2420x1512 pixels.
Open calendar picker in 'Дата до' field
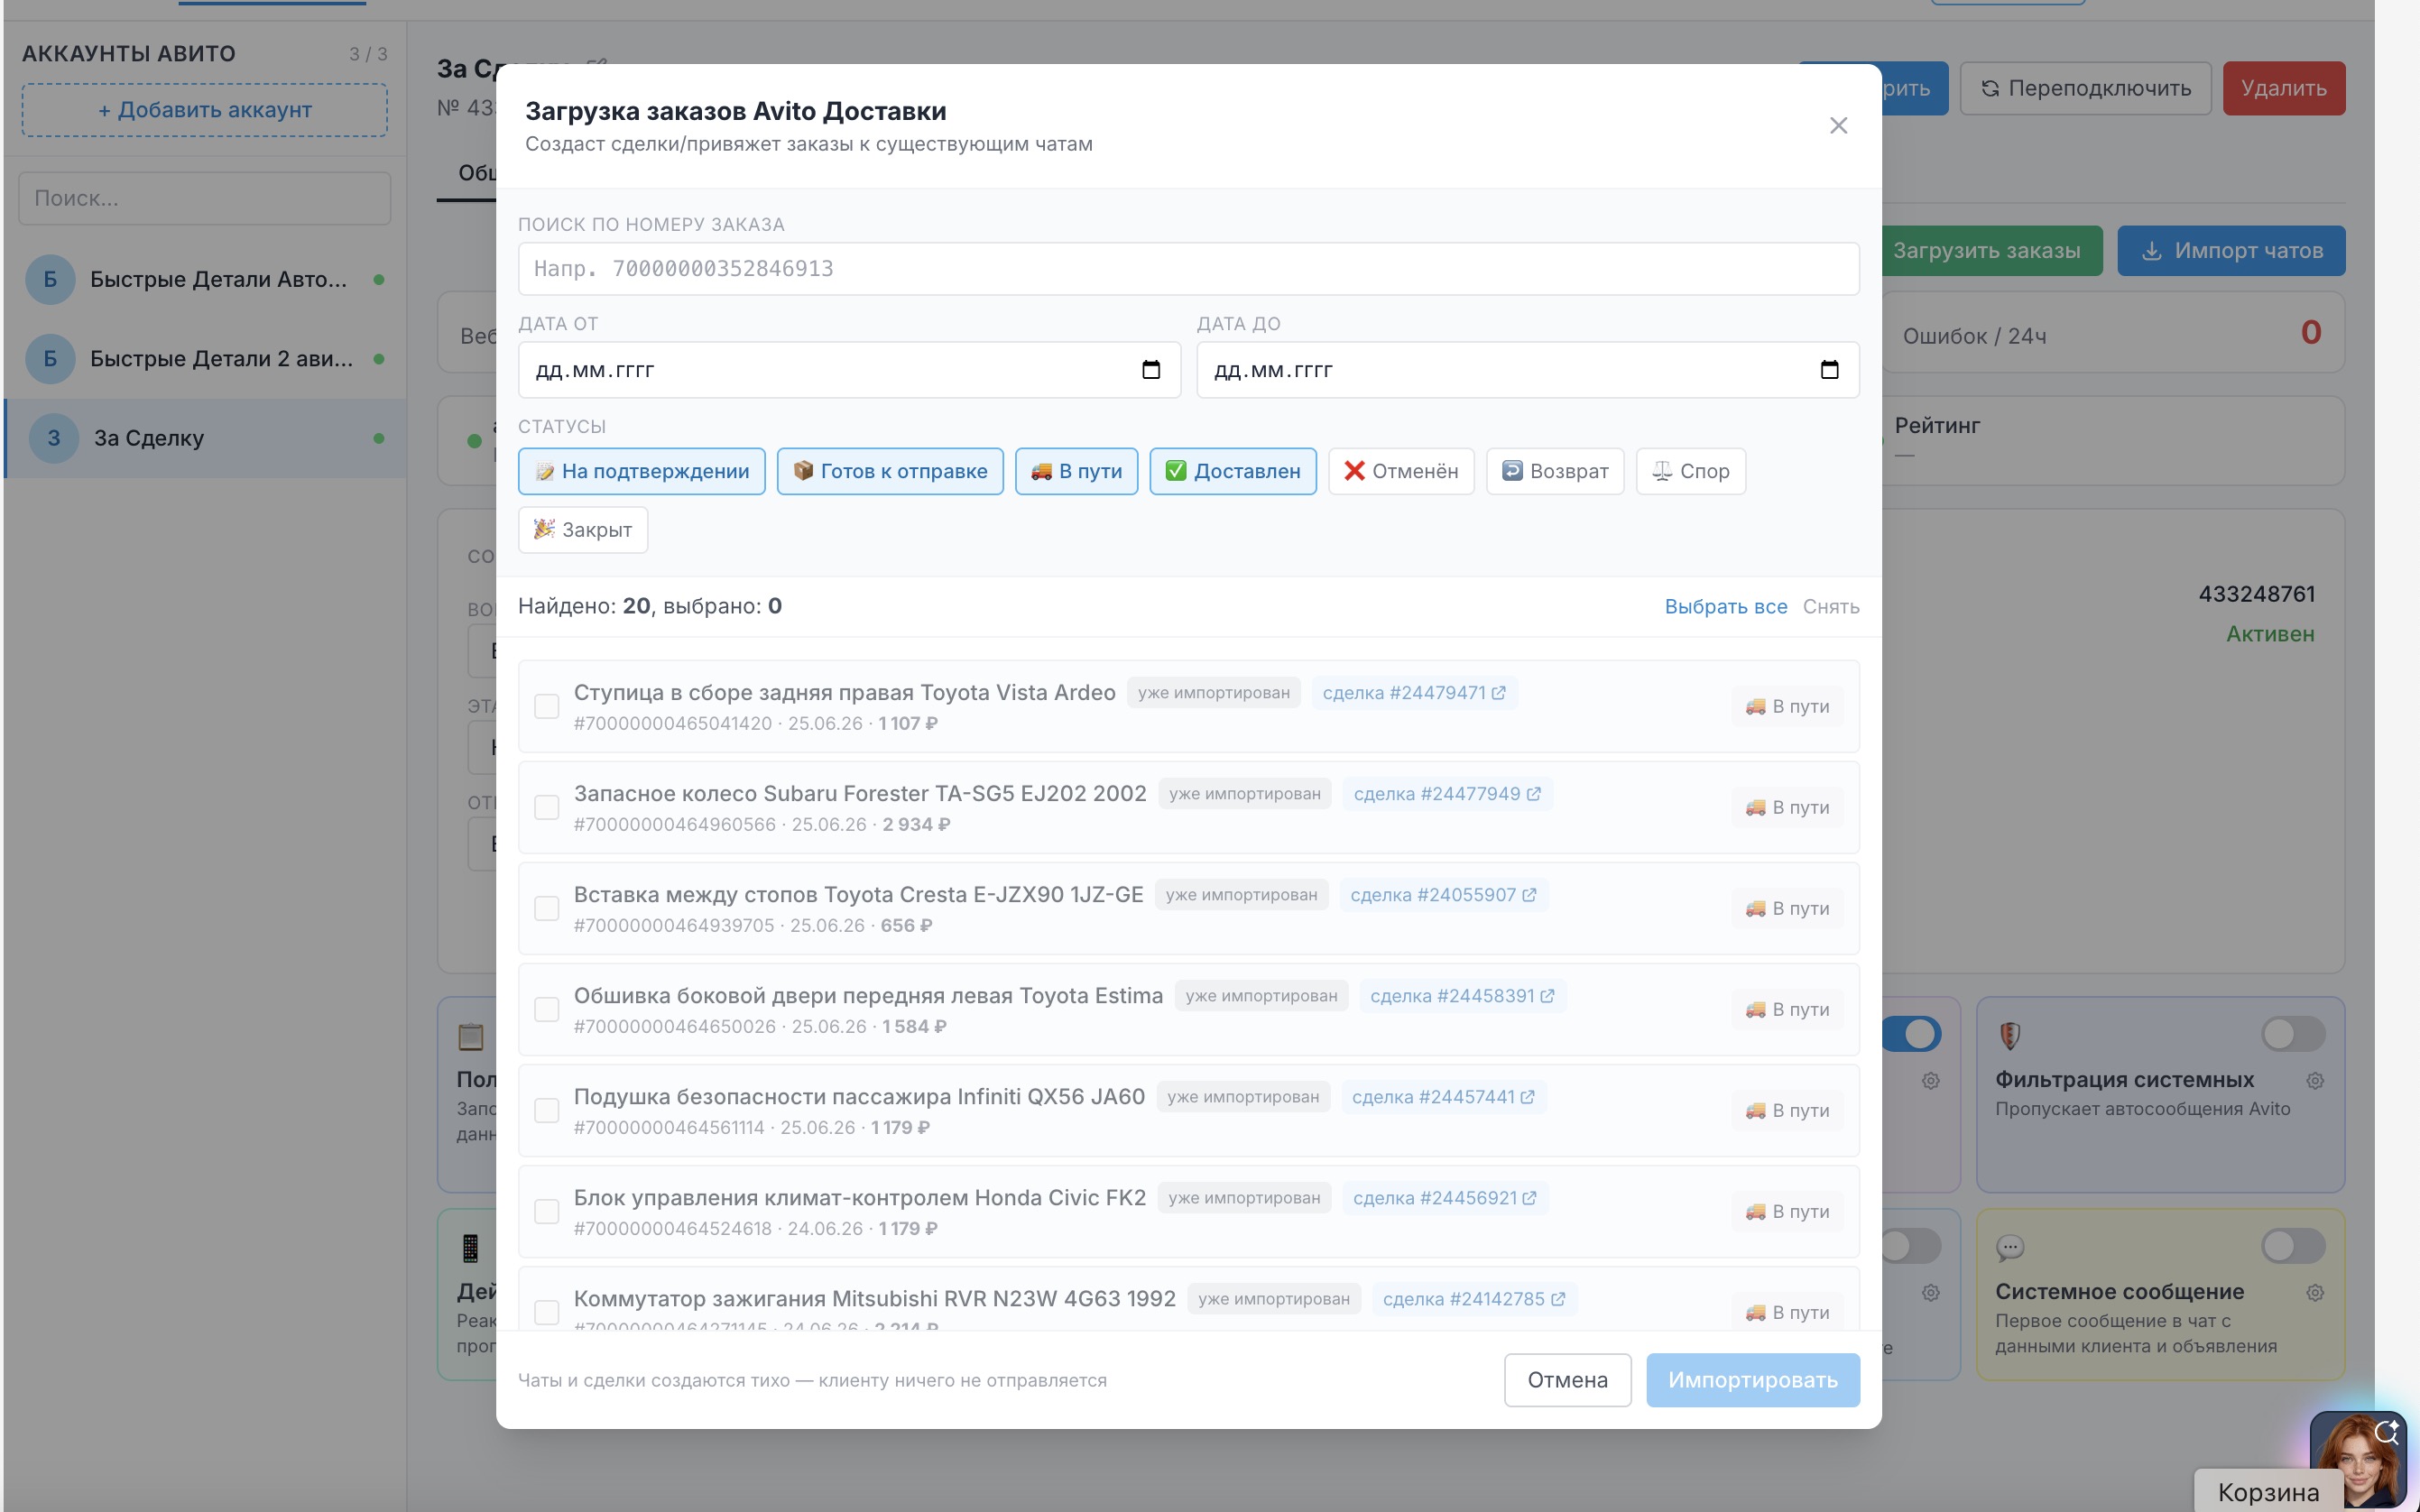pyautogui.click(x=1829, y=370)
